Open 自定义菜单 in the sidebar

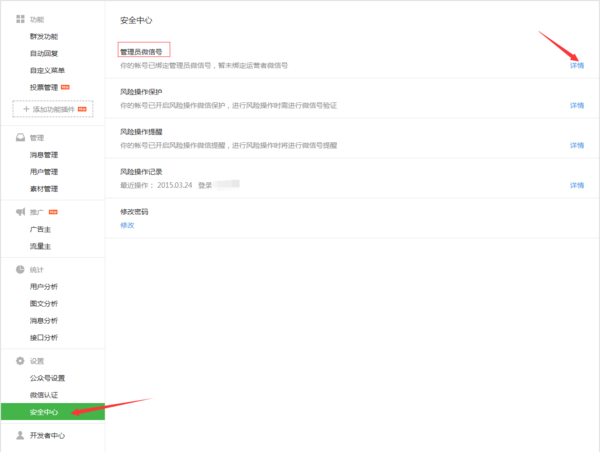(x=47, y=70)
